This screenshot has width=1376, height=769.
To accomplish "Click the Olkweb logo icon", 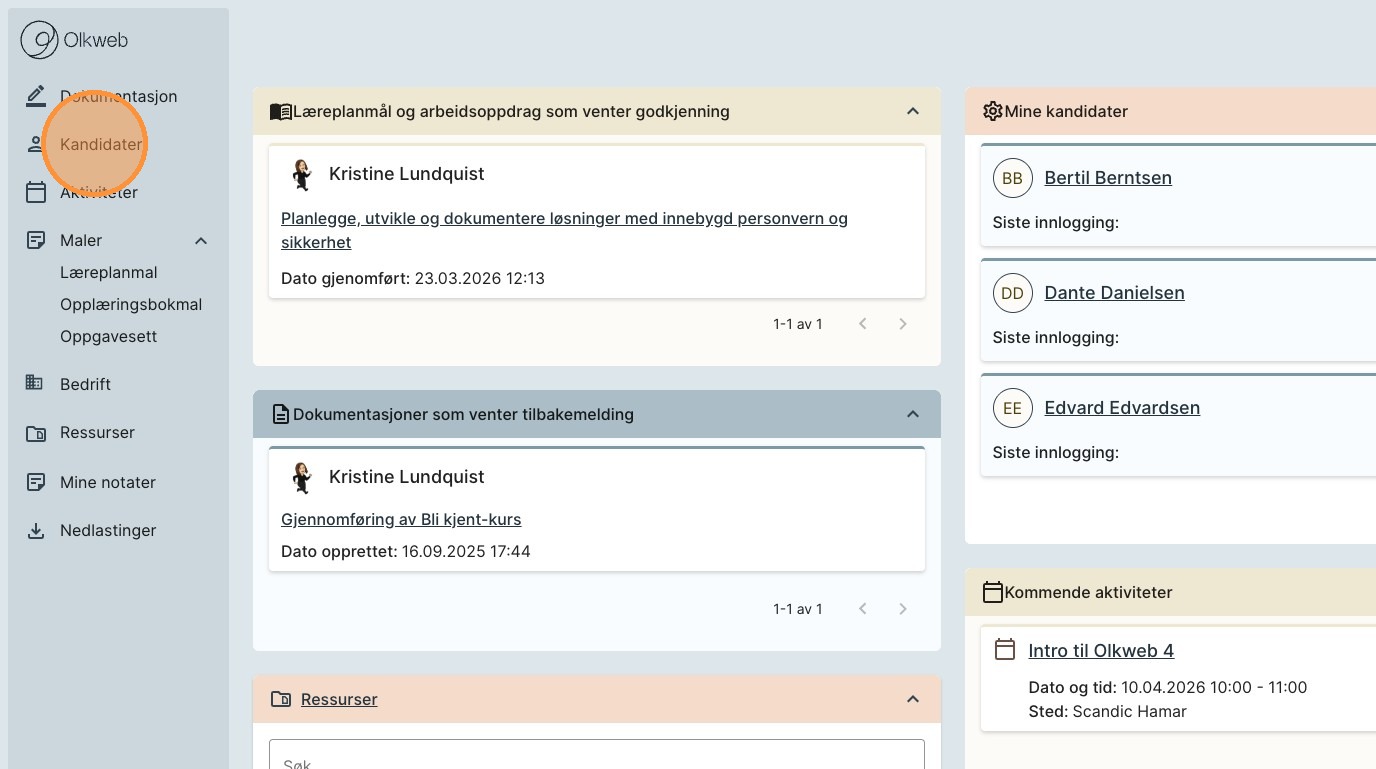I will point(40,41).
